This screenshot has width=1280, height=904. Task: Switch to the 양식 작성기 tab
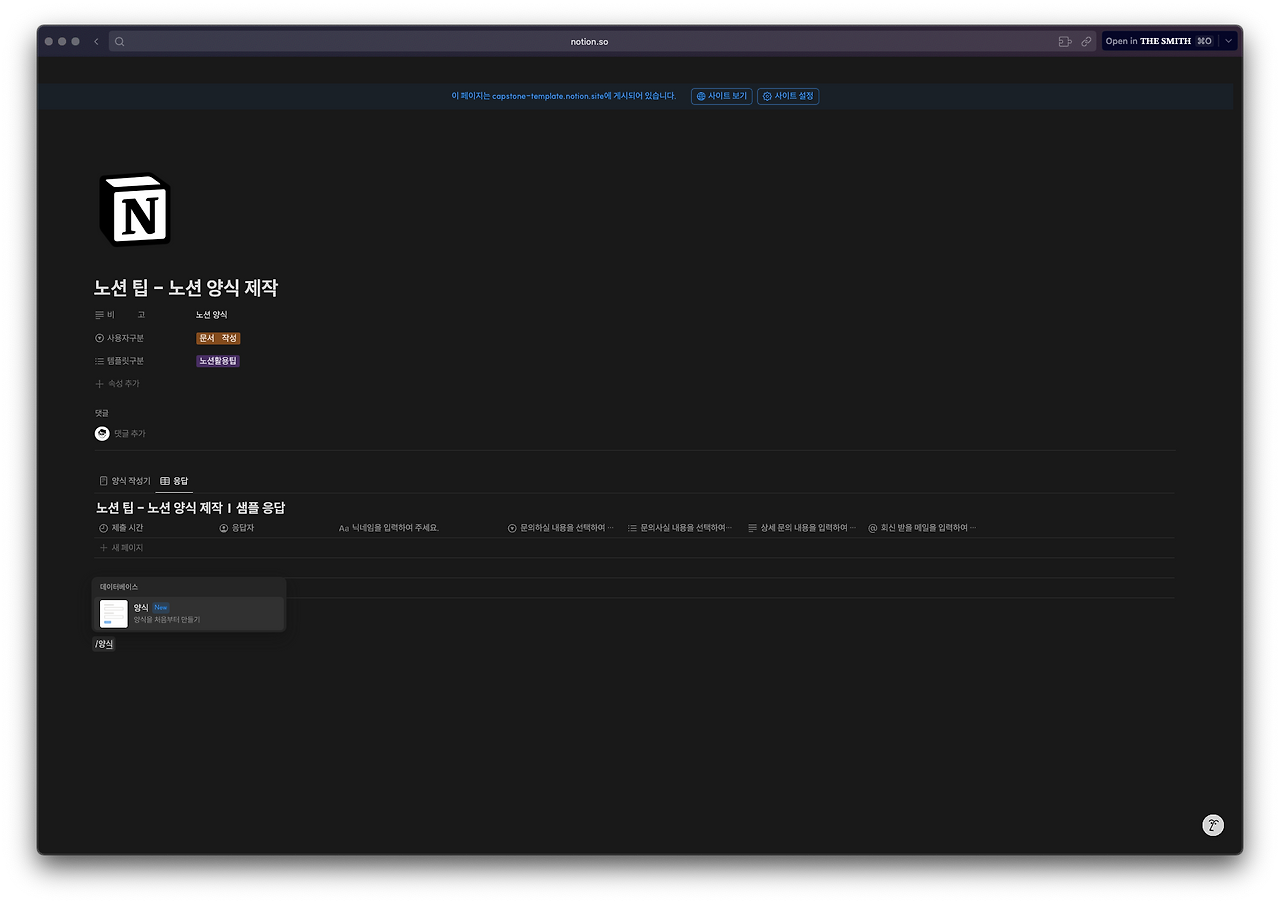125,481
